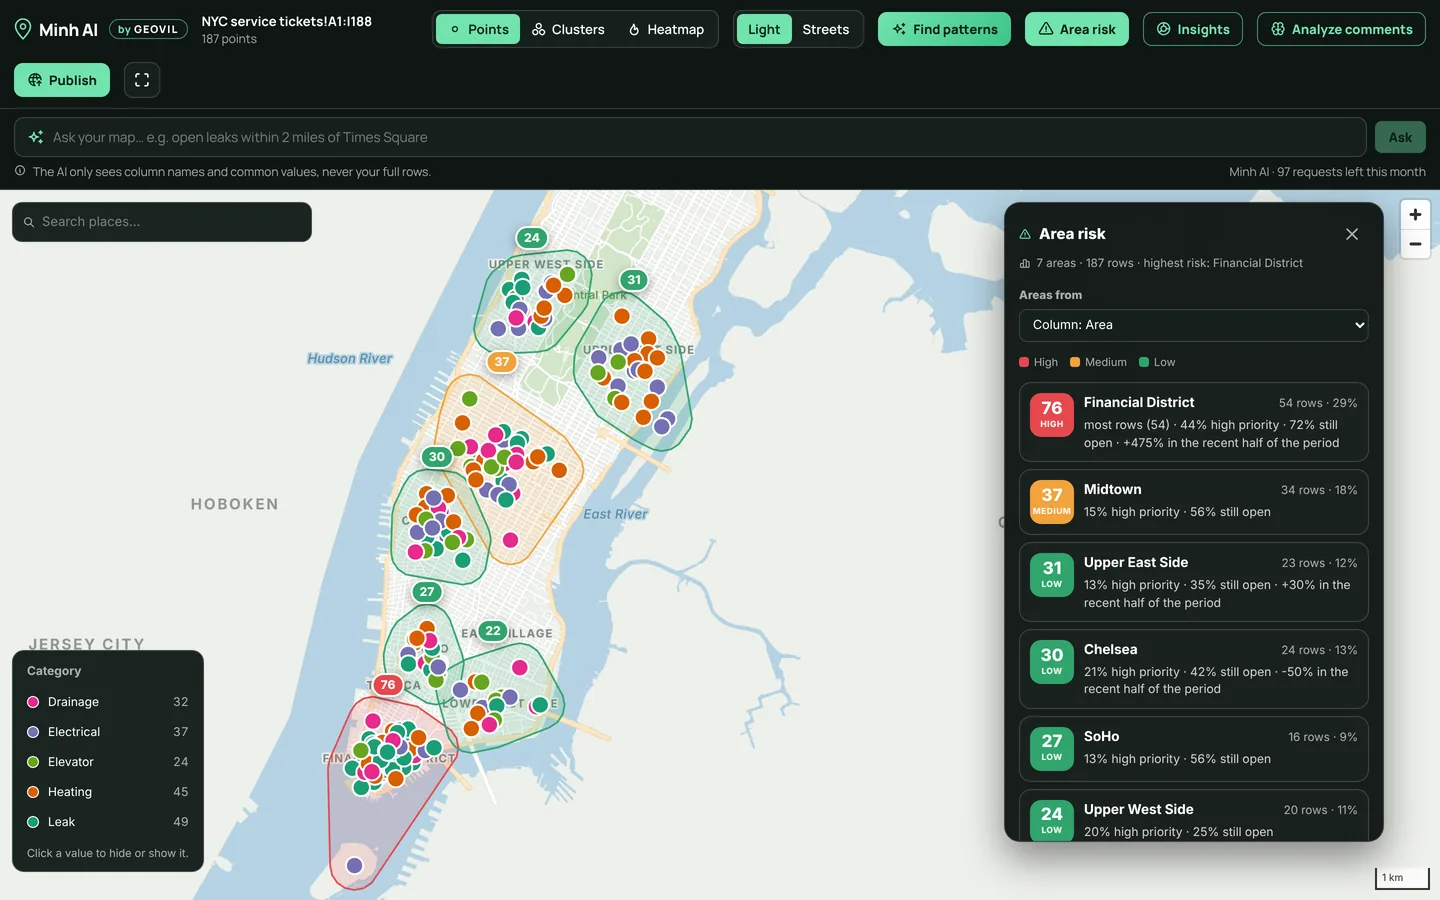Click the 76 HIGH score tile in list

click(1052, 414)
